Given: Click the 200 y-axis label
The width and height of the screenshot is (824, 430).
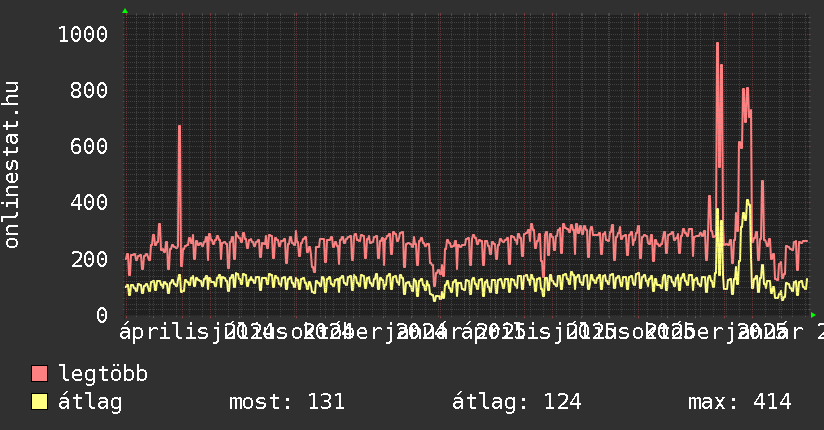Looking at the screenshot, I should (89, 259).
